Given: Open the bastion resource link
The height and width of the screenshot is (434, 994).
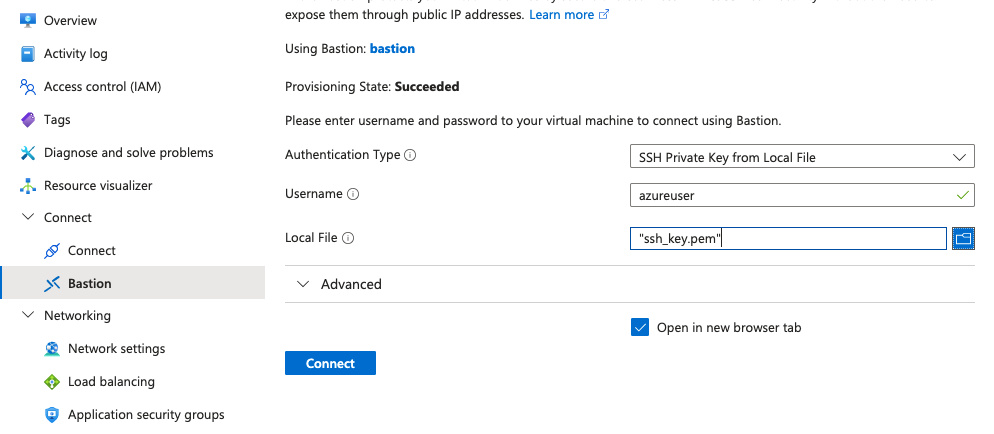Looking at the screenshot, I should (392, 49).
